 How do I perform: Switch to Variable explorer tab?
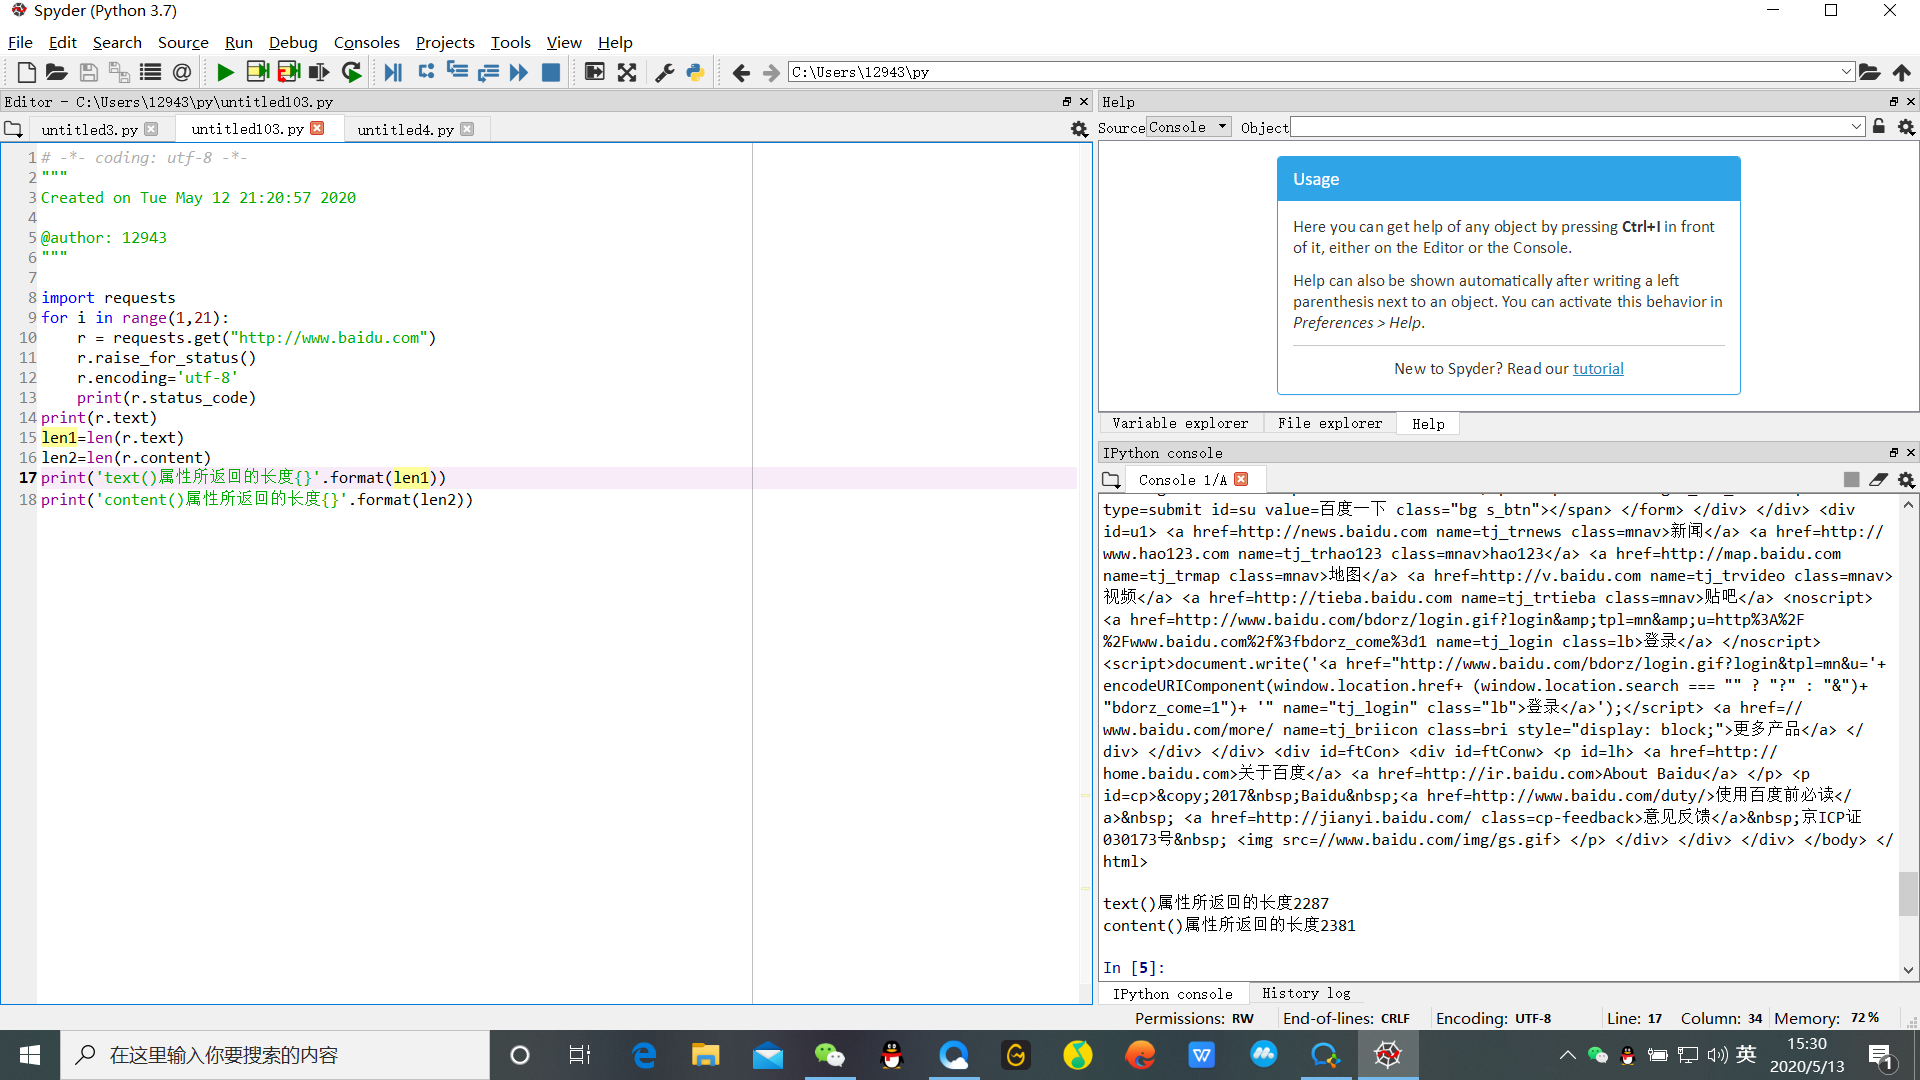click(1180, 423)
